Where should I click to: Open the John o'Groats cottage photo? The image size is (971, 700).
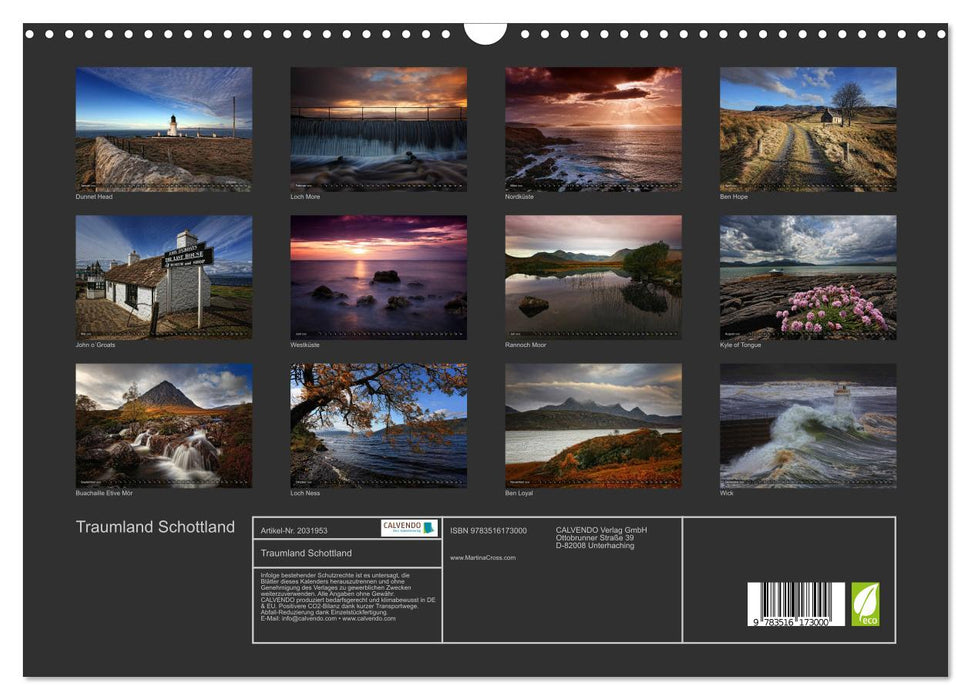(x=164, y=277)
